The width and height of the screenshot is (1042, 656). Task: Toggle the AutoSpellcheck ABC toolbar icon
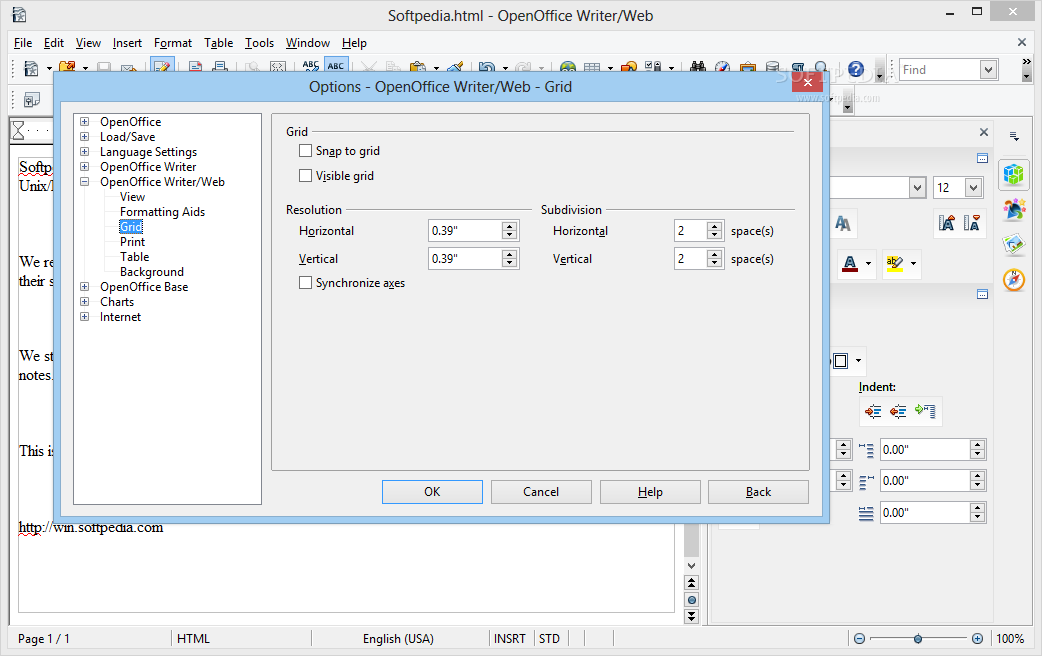[336, 66]
